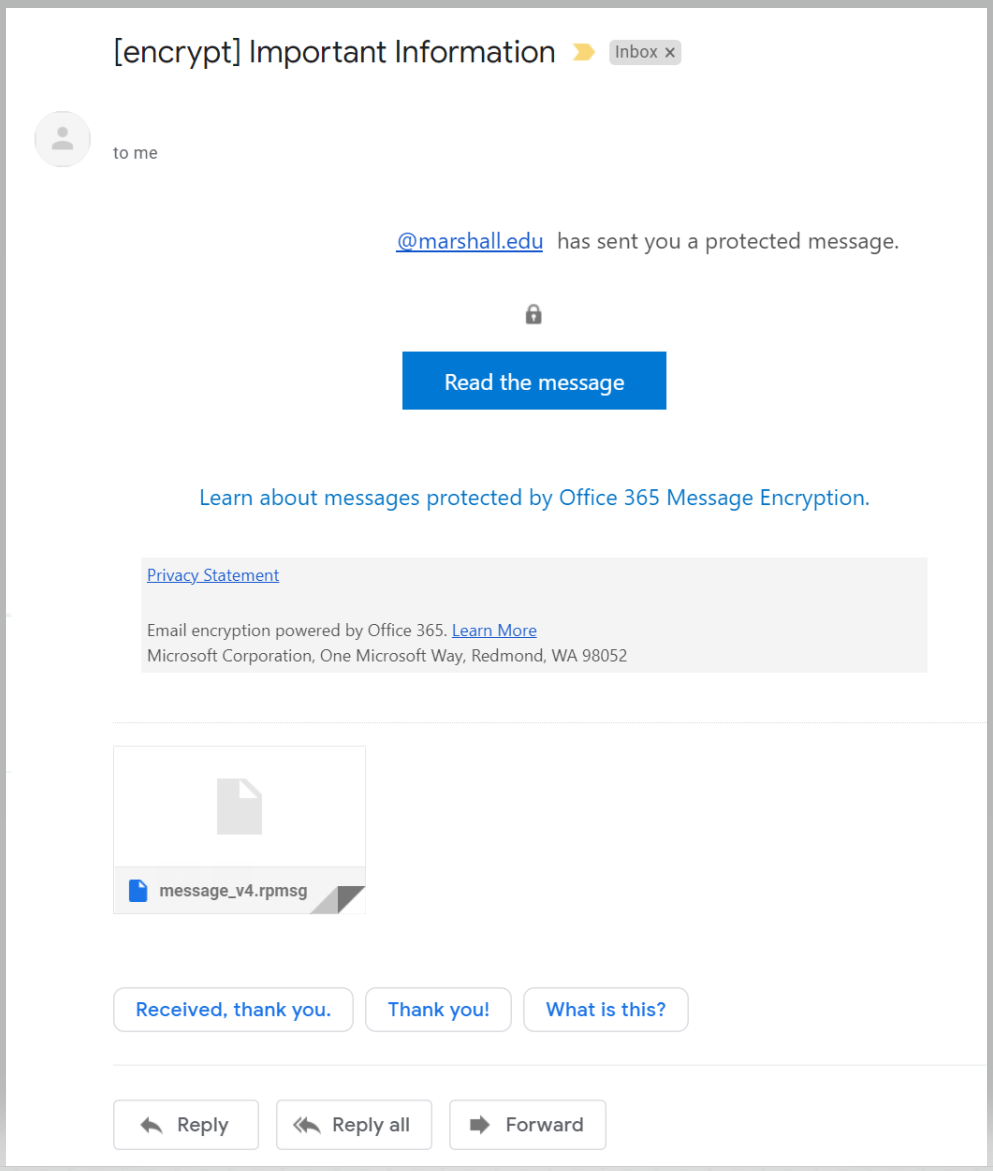Choose the 'What is this?' smart reply
The height and width of the screenshot is (1171, 993).
click(606, 1010)
